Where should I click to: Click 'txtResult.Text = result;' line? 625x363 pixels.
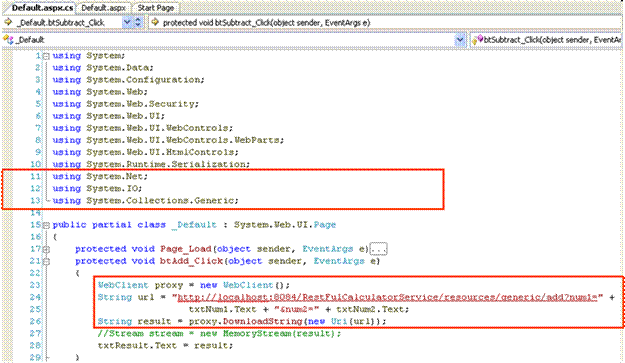click(x=165, y=345)
